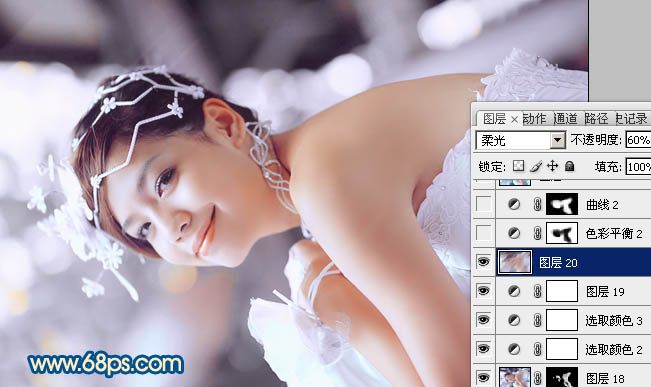Select layer name 曲线 2

click(602, 205)
